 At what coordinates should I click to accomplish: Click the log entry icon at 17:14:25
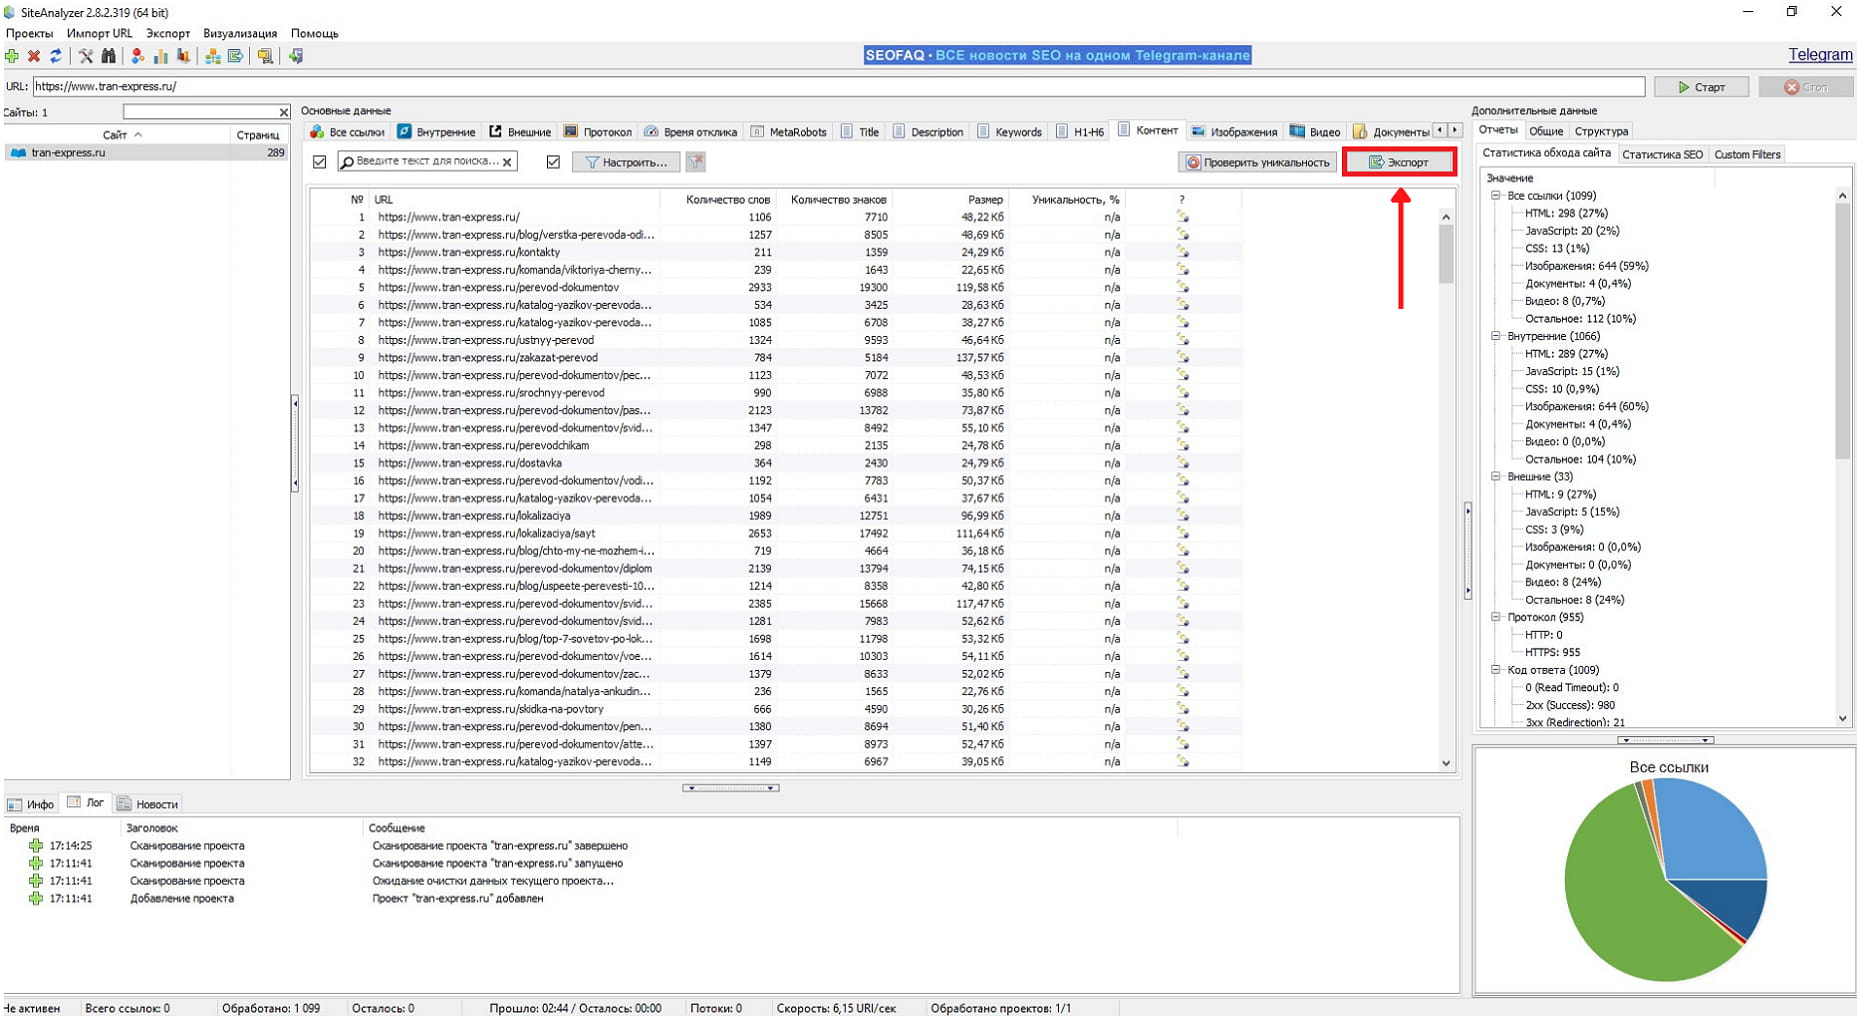(x=36, y=846)
